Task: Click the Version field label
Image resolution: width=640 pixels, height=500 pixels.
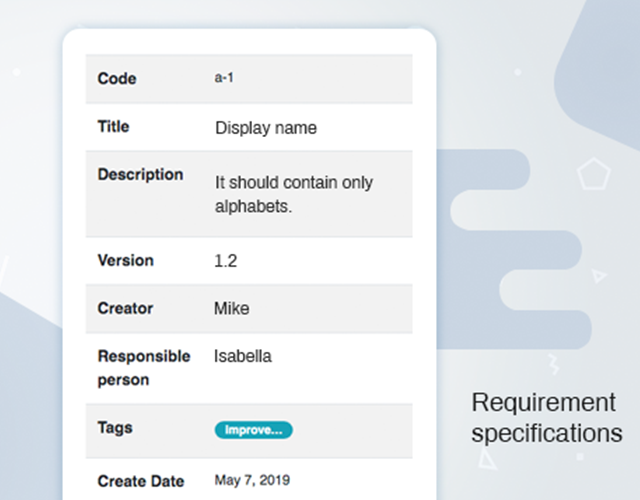Action: 126,260
